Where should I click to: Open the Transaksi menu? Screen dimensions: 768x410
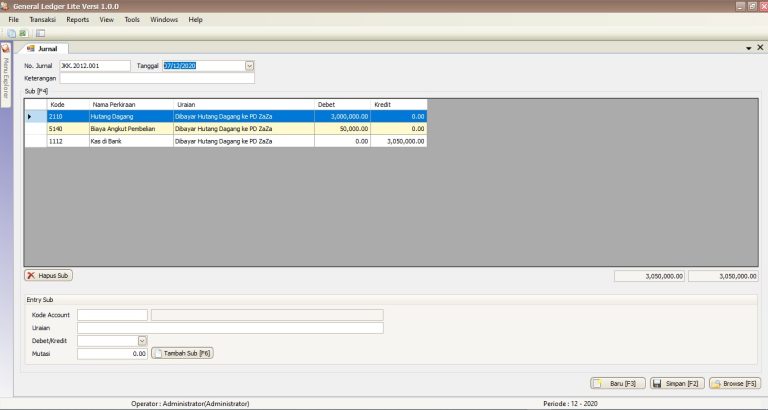pyautogui.click(x=42, y=19)
